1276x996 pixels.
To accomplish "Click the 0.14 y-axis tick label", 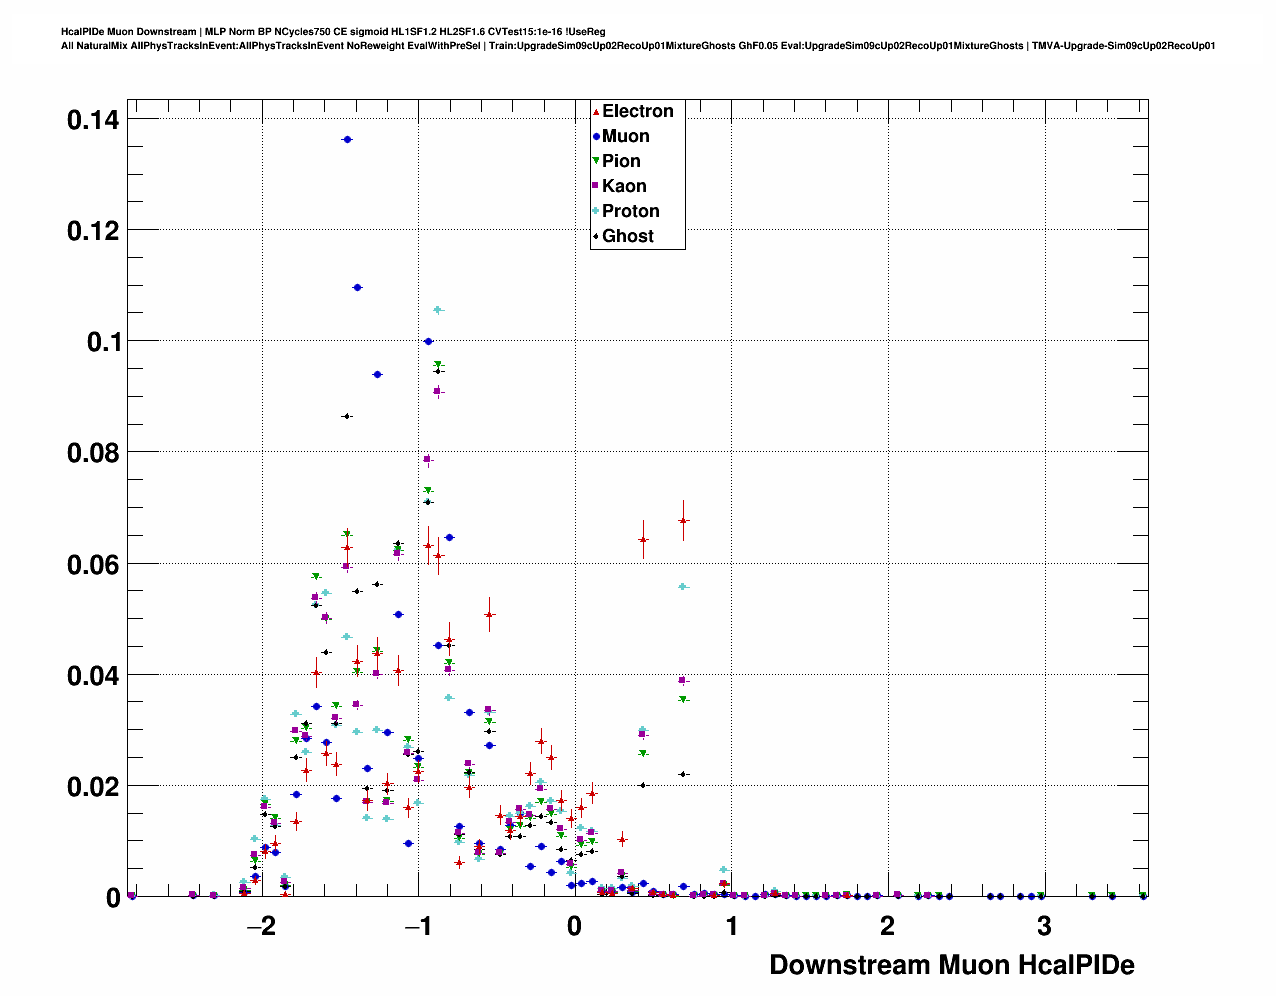I will (x=92, y=120).
